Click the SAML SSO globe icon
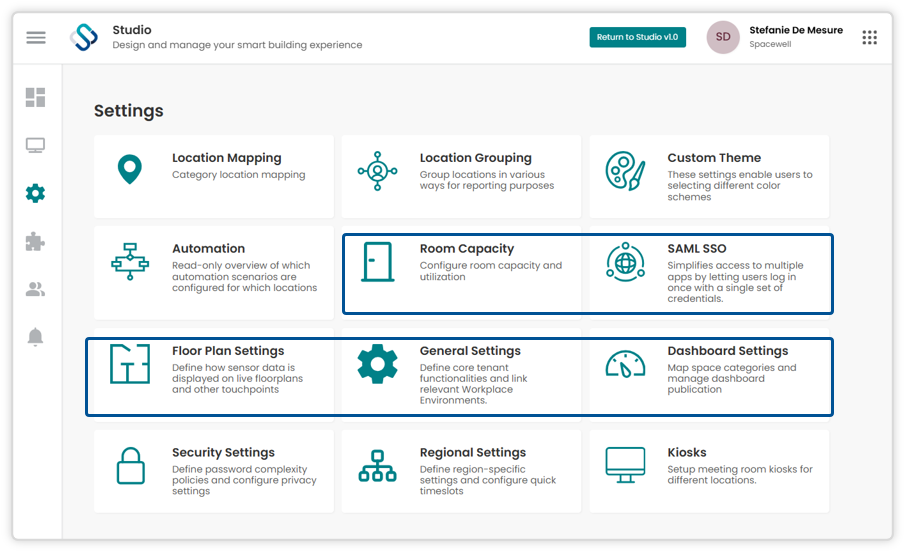 625,262
